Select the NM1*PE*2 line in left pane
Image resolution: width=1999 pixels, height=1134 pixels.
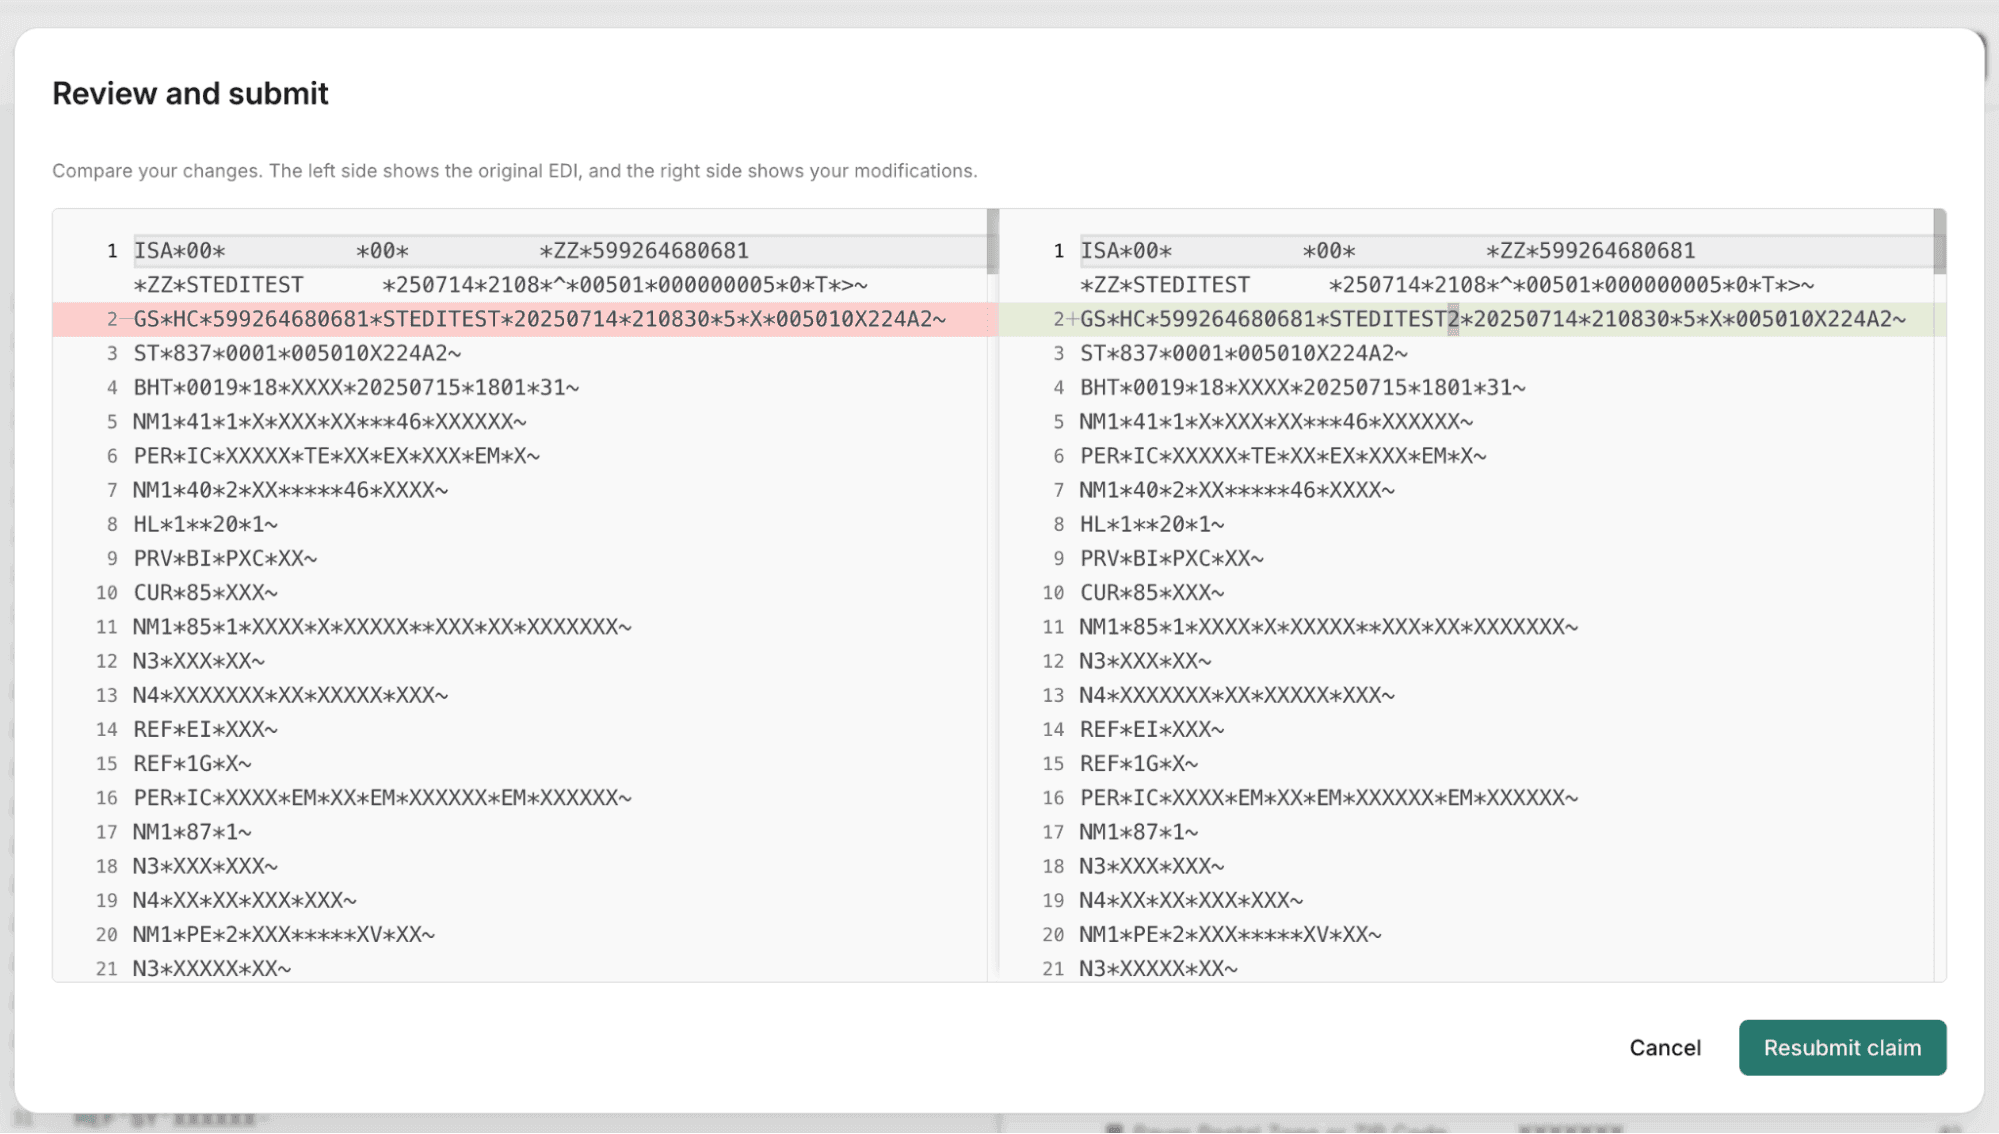[x=284, y=934]
